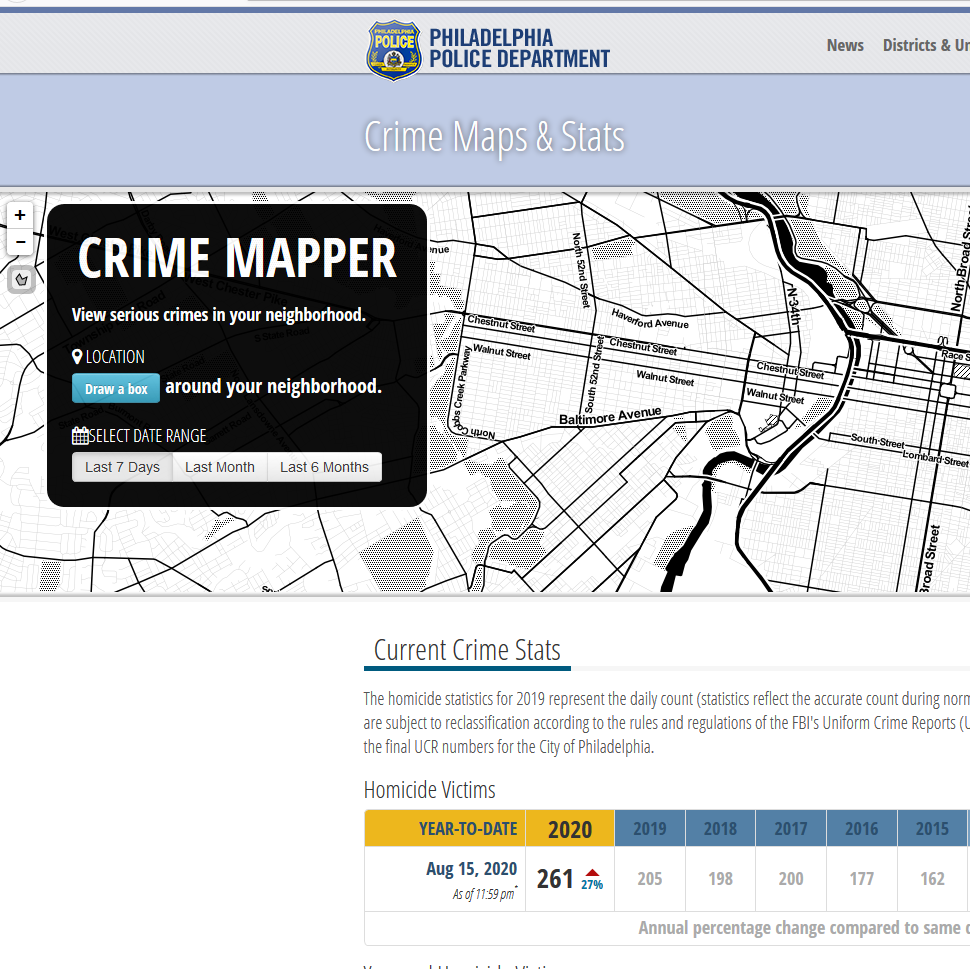Screen dimensions: 970x969
Task: Select the 2019 year column header
Action: point(650,829)
